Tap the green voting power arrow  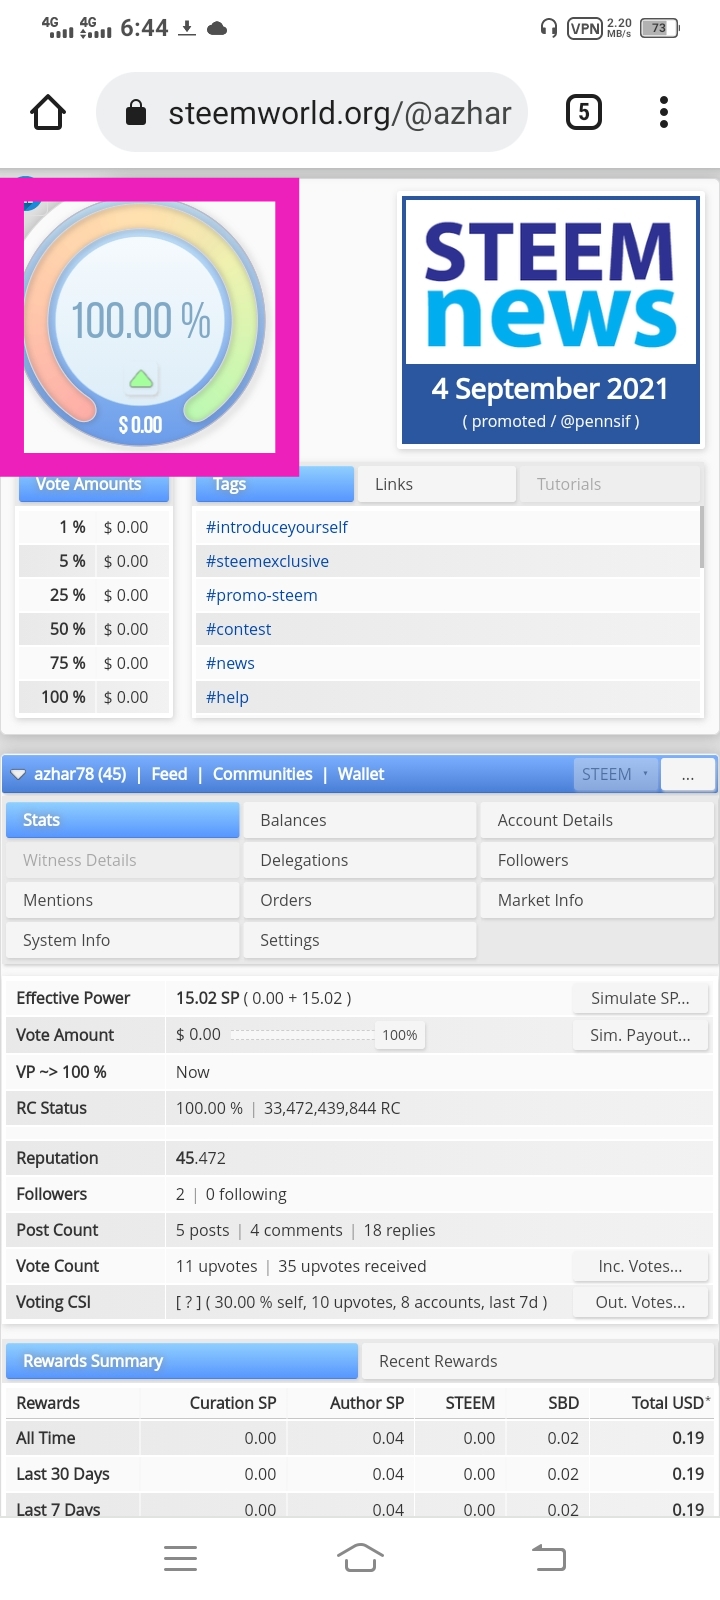tap(141, 379)
